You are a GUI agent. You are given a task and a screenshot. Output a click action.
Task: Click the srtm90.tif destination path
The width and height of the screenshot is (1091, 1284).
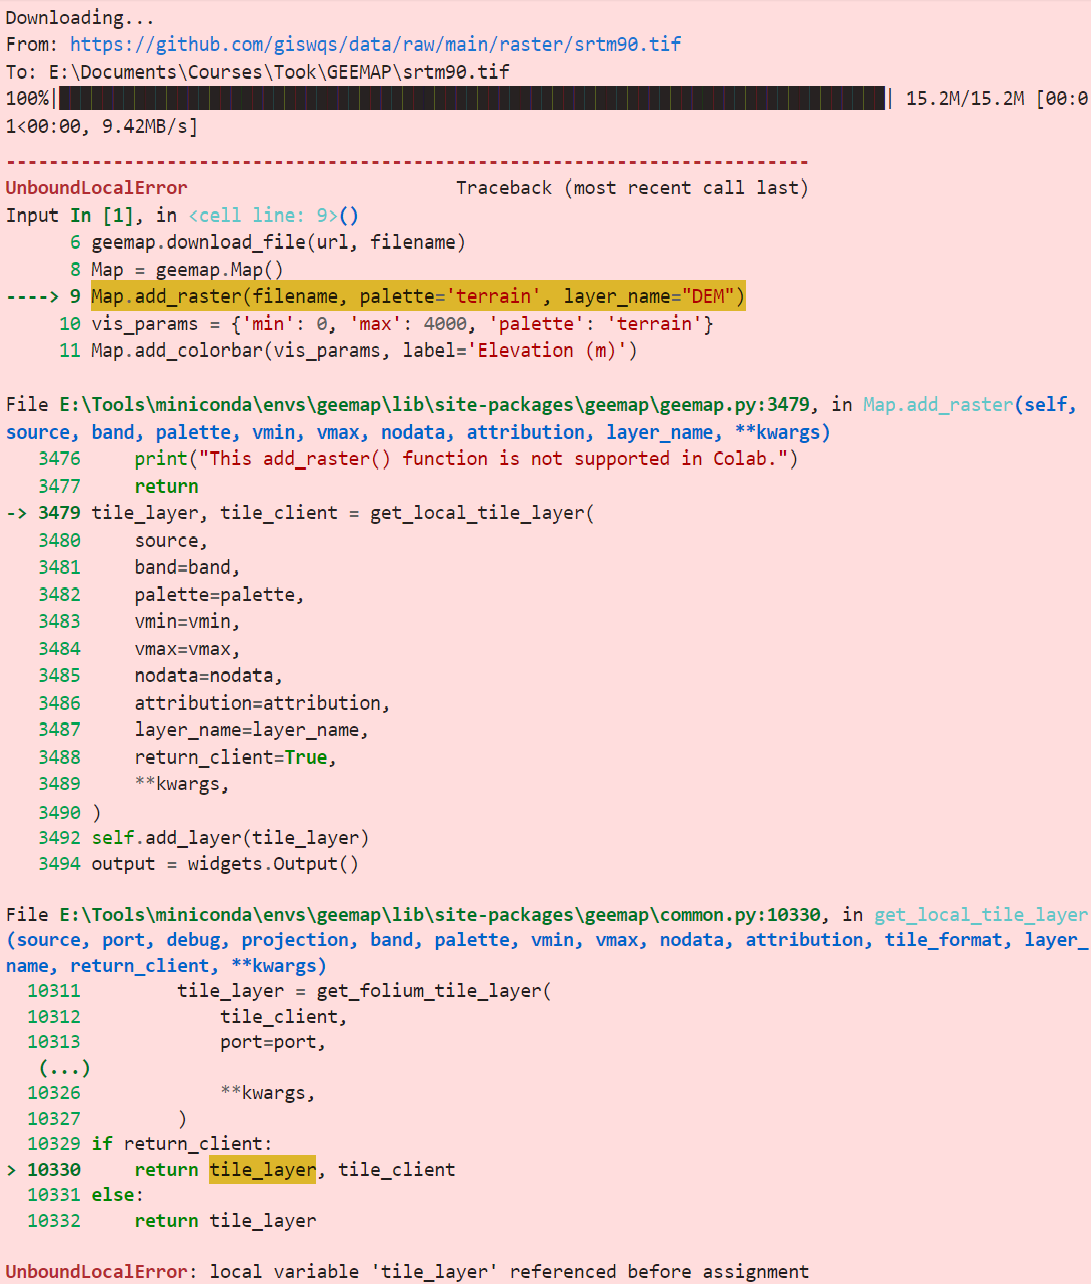pos(275,71)
